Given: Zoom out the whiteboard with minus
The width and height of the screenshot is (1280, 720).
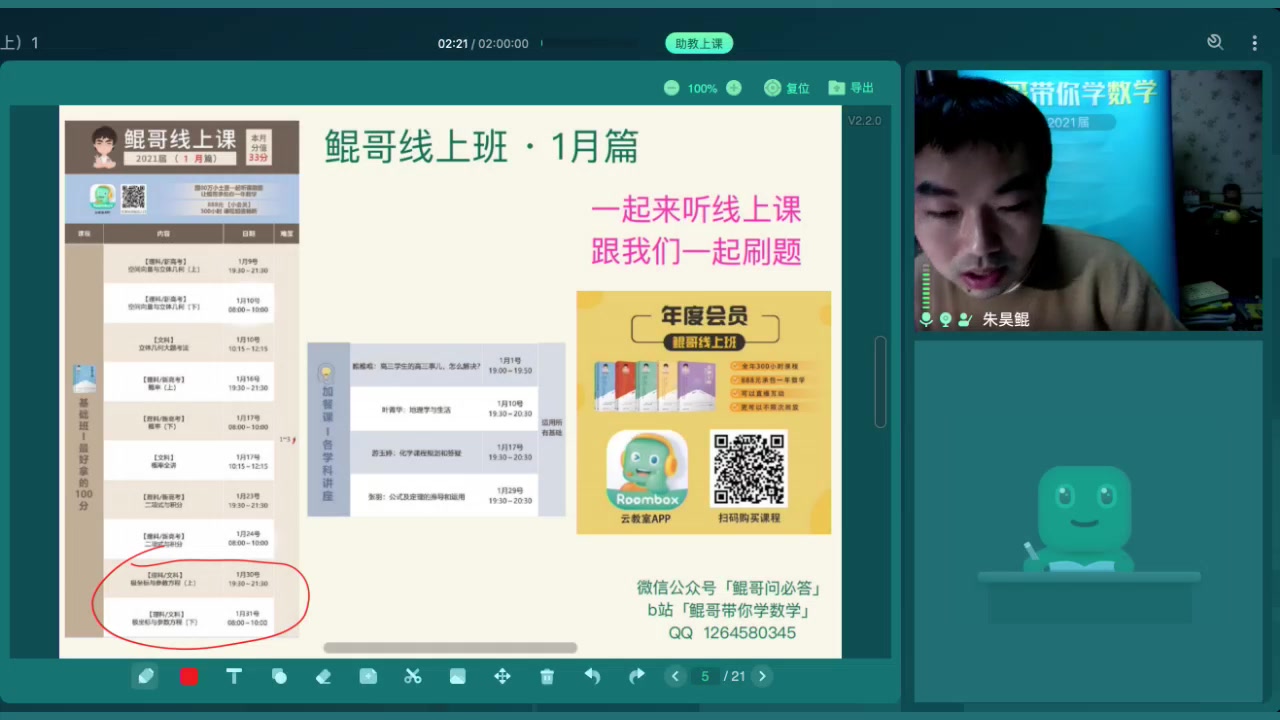Looking at the screenshot, I should [x=672, y=88].
